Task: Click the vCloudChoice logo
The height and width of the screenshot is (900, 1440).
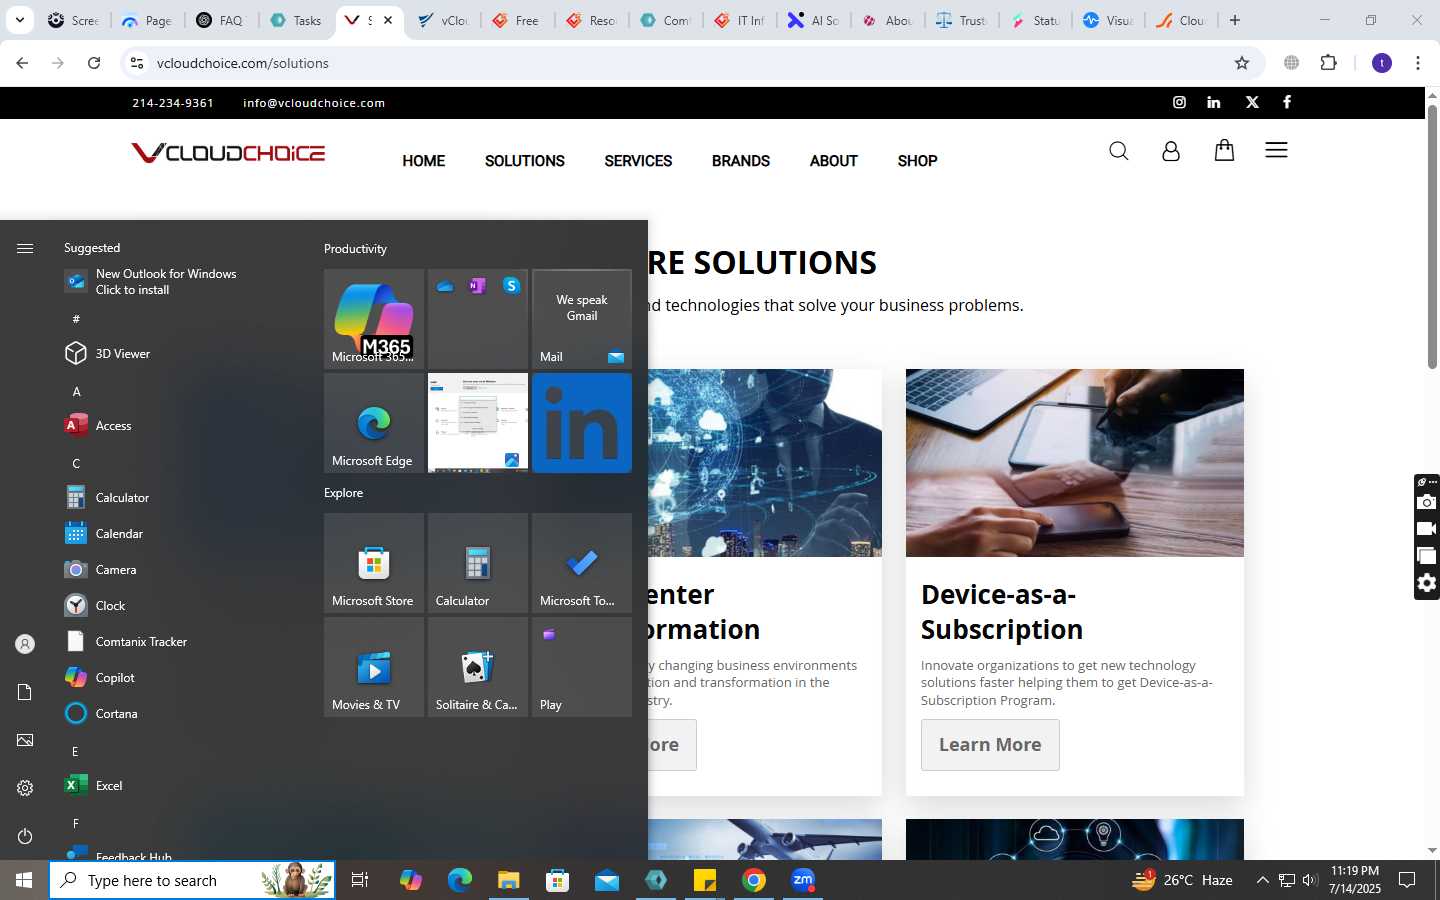Action: (x=228, y=153)
